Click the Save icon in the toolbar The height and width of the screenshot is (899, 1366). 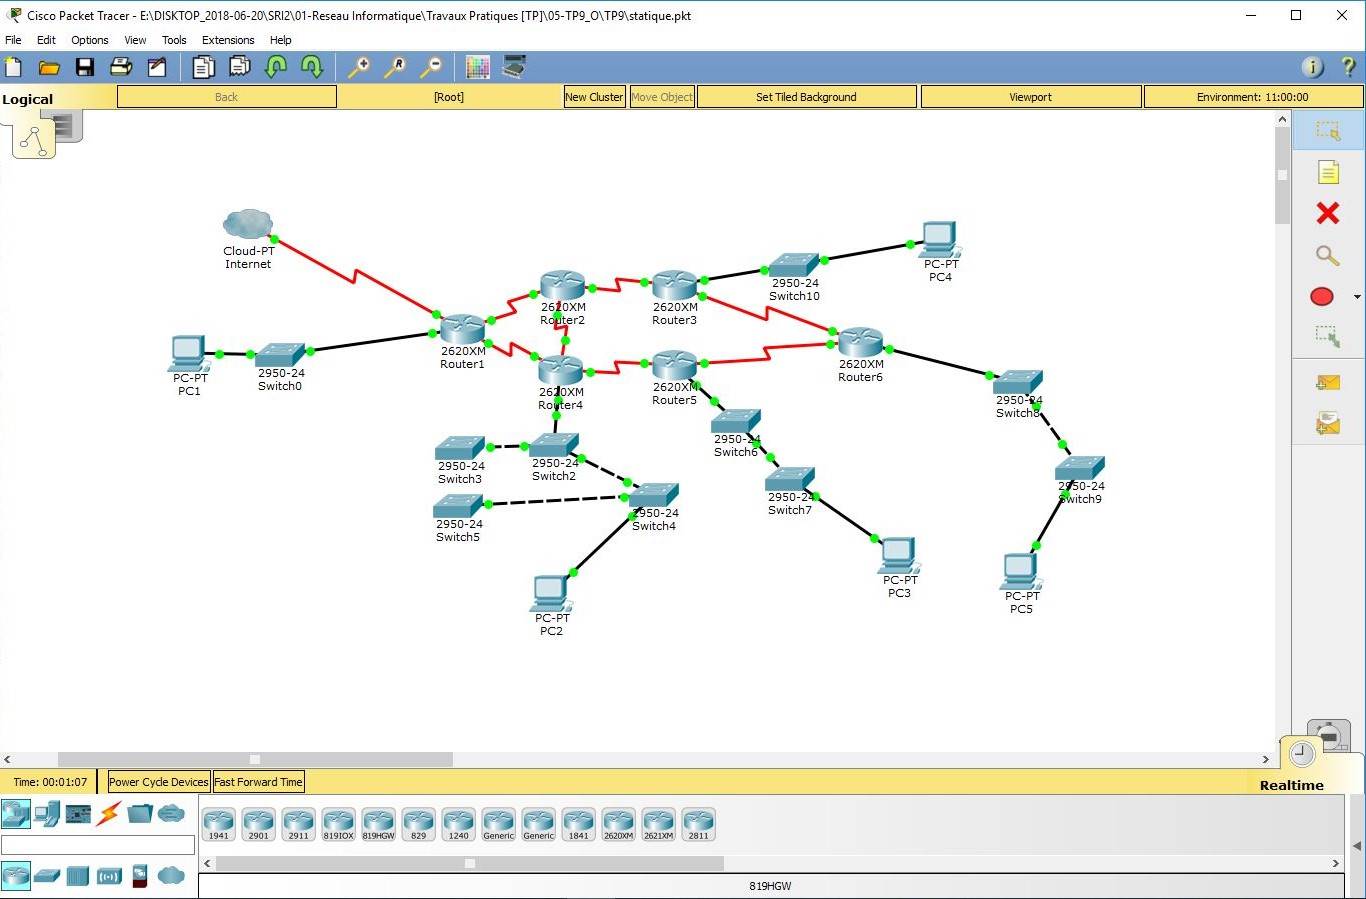85,67
